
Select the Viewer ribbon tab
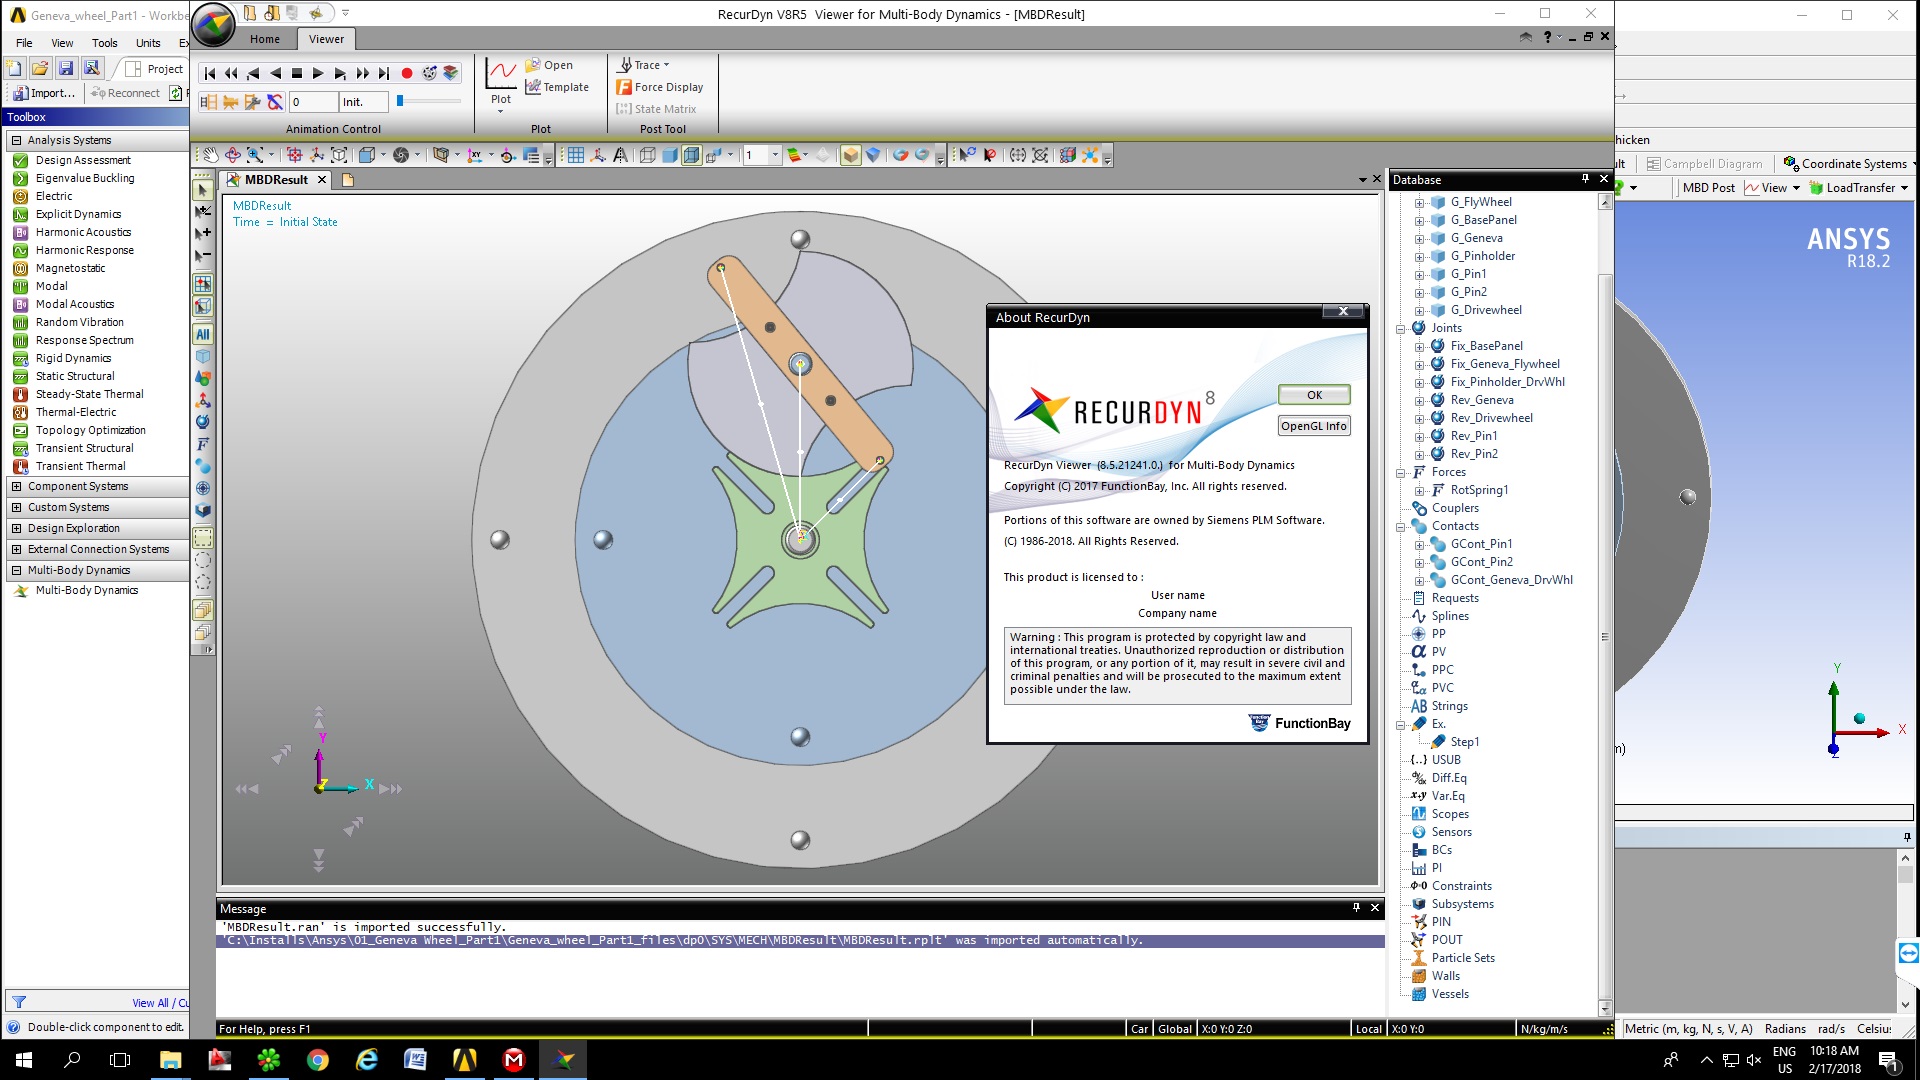(x=326, y=39)
